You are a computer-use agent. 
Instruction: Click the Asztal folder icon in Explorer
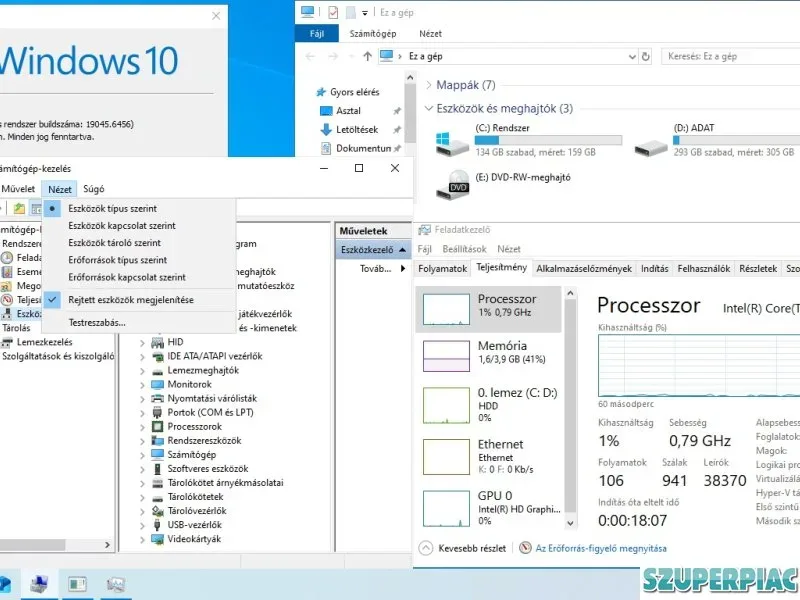[x=326, y=111]
